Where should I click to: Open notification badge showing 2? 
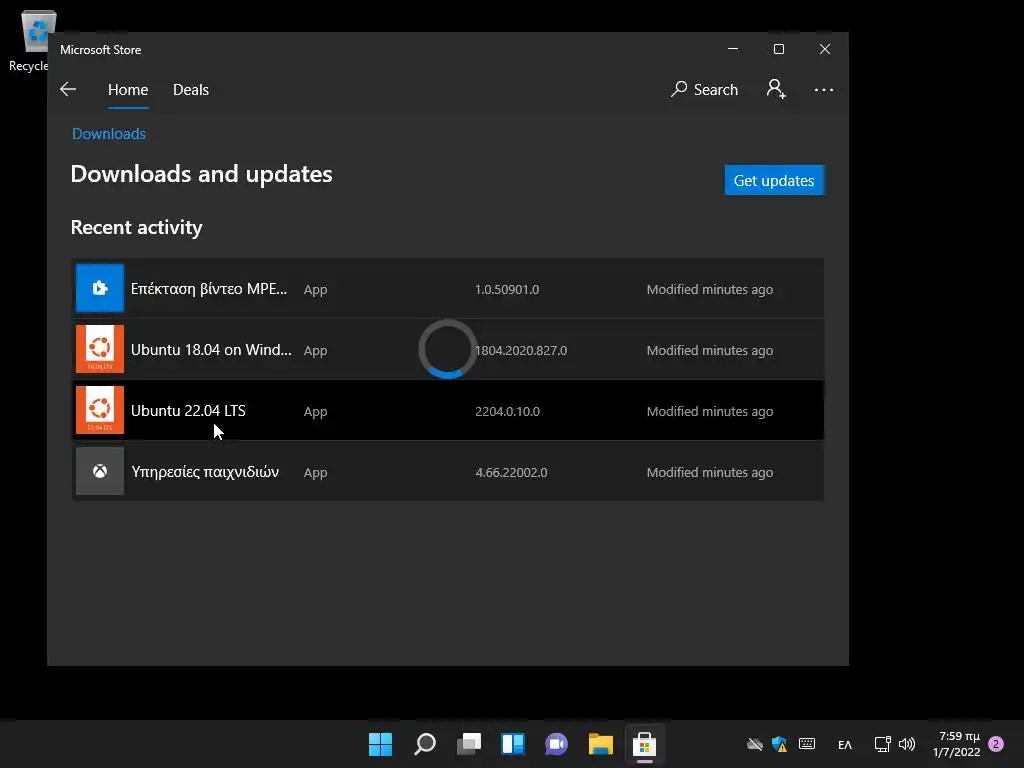click(996, 744)
